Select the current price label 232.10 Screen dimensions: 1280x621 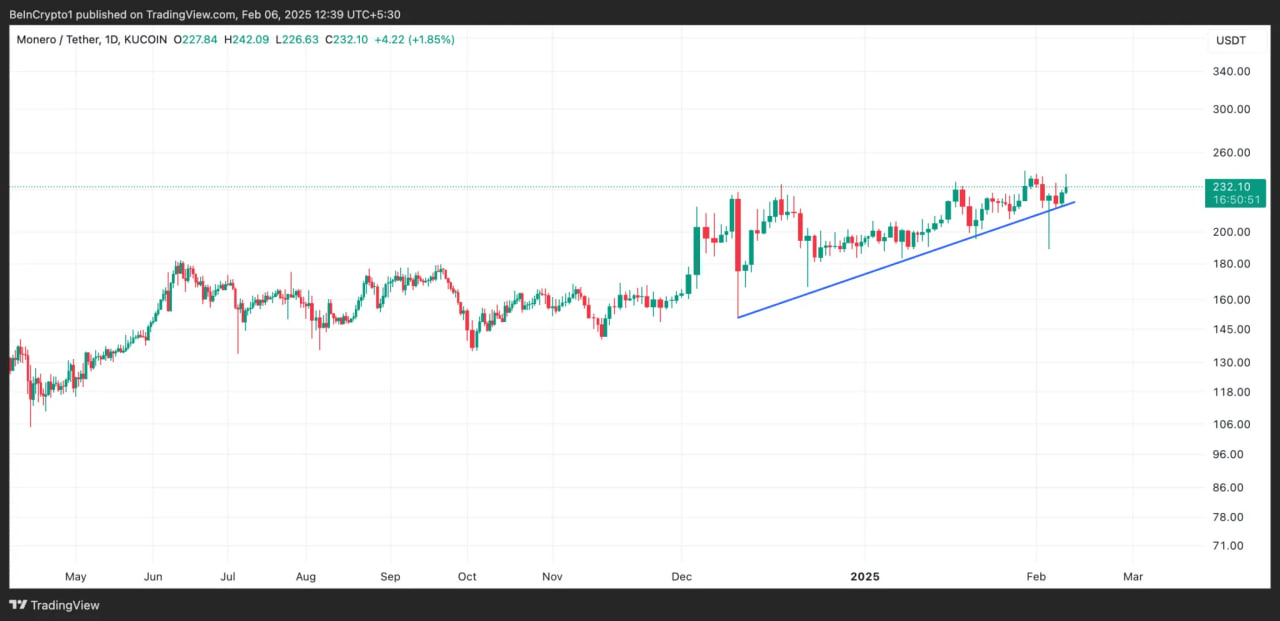pyautogui.click(x=1232, y=186)
